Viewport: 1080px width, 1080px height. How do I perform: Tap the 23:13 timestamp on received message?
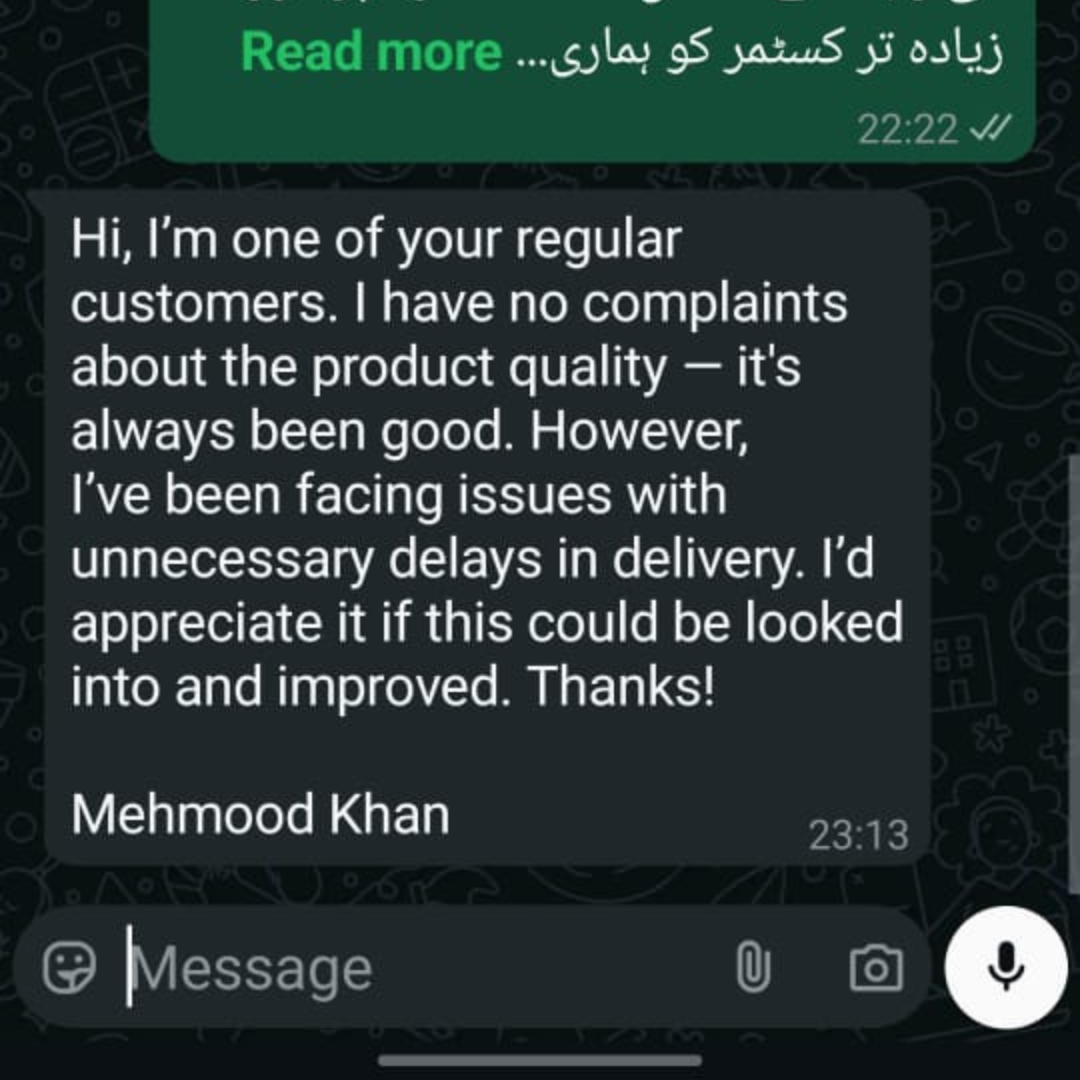(x=858, y=835)
